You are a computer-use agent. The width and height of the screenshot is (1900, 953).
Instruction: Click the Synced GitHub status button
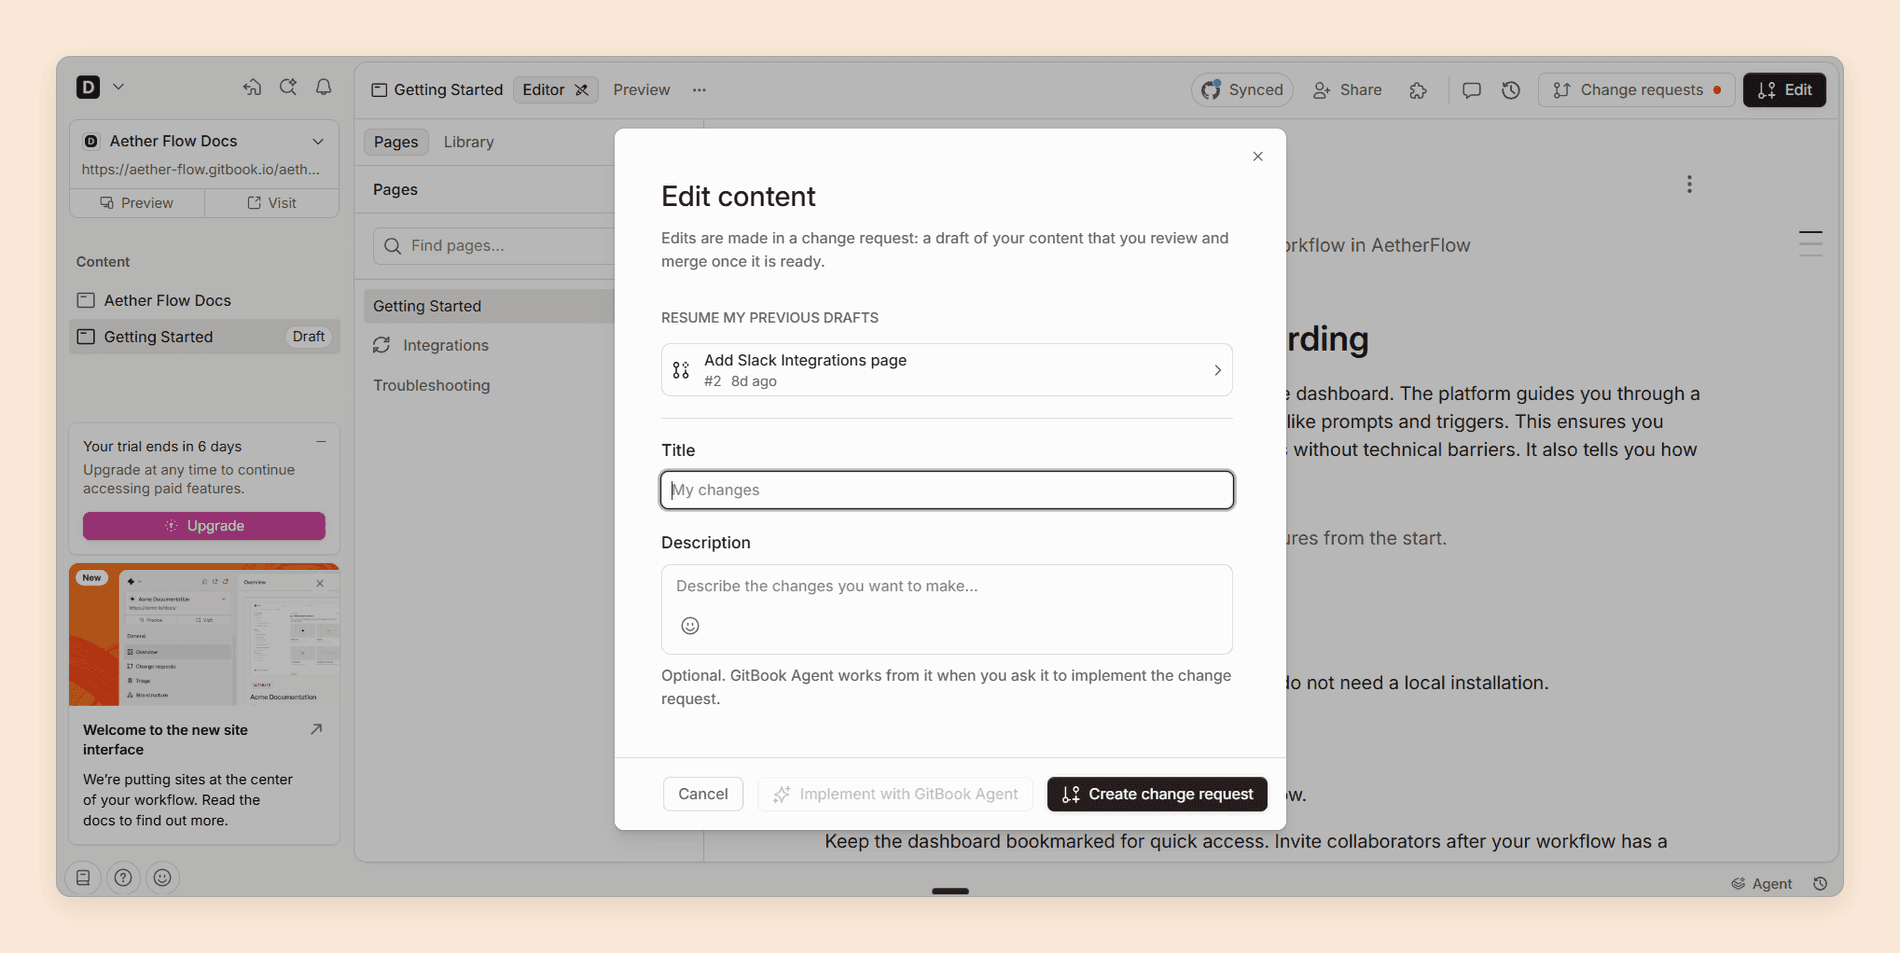[x=1242, y=90]
